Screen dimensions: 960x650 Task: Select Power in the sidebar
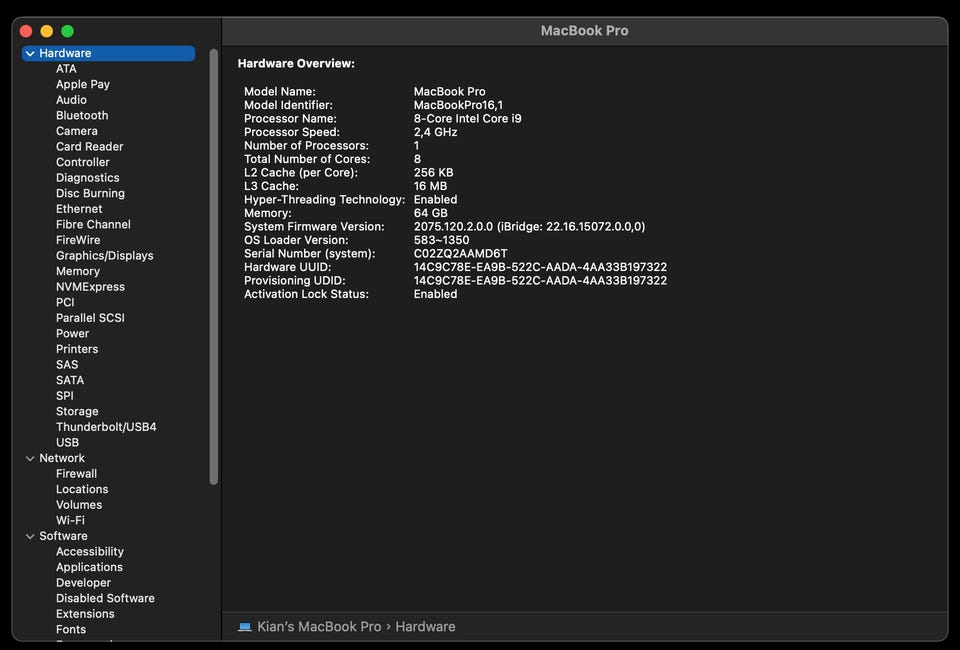click(72, 334)
